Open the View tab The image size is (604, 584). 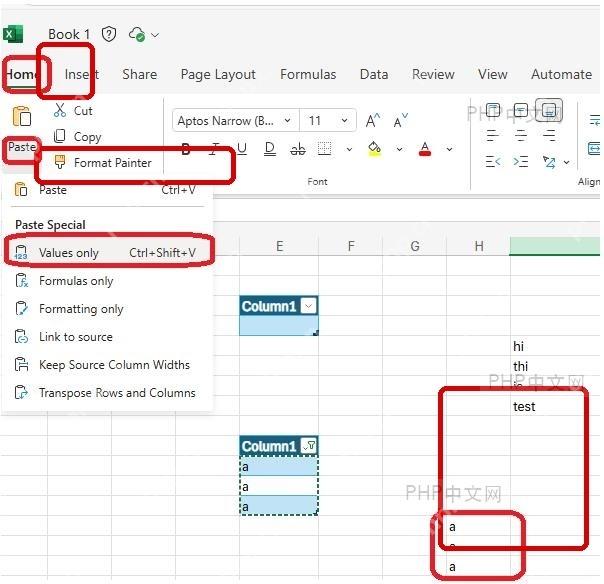[493, 74]
